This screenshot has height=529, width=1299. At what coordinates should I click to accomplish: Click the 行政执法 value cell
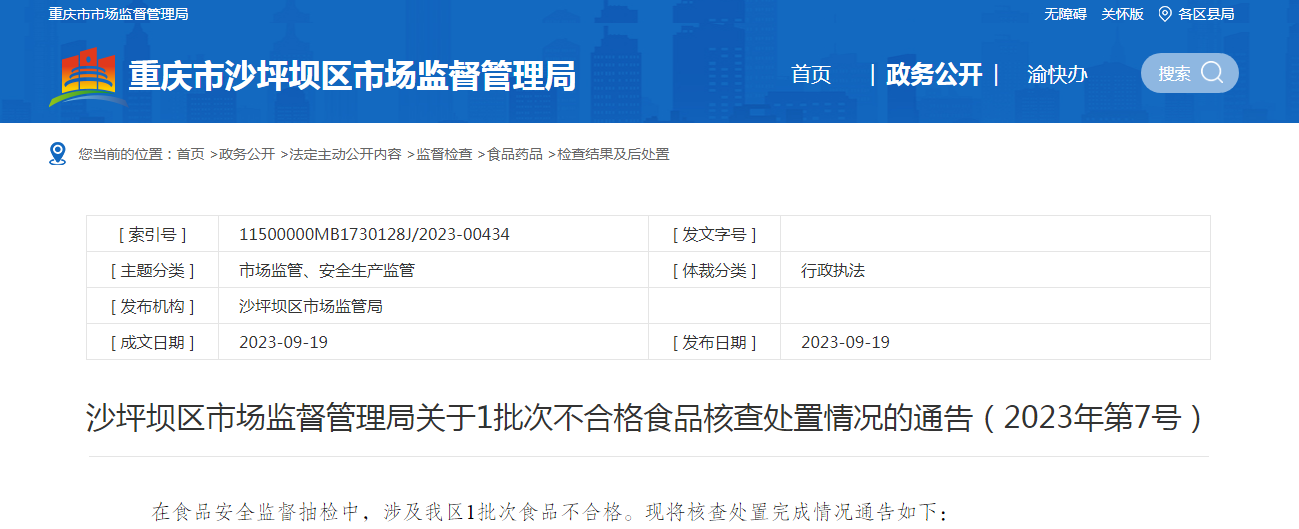point(995,270)
